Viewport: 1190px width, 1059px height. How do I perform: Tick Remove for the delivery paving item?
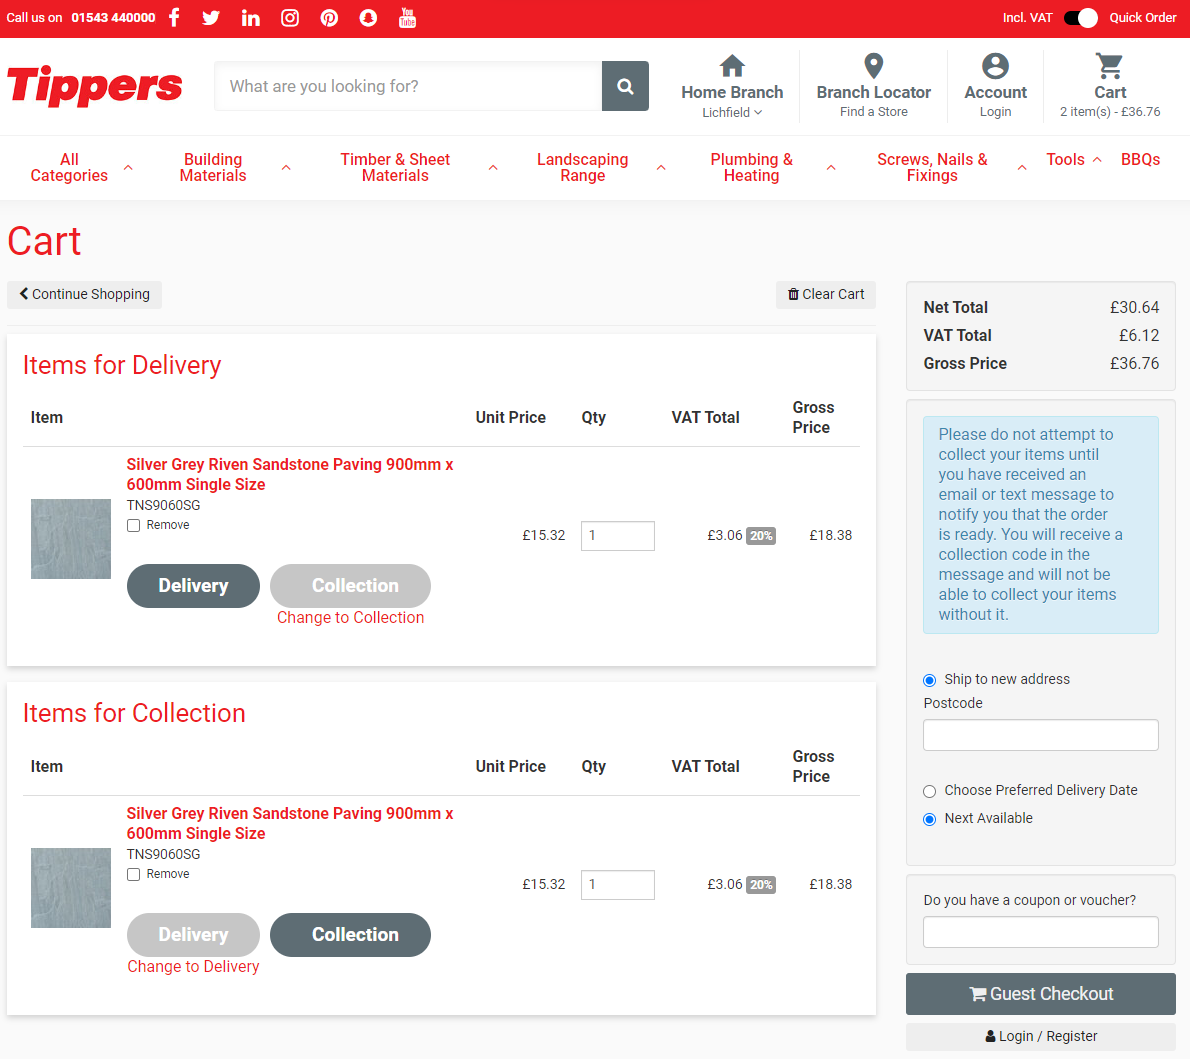pos(134,525)
